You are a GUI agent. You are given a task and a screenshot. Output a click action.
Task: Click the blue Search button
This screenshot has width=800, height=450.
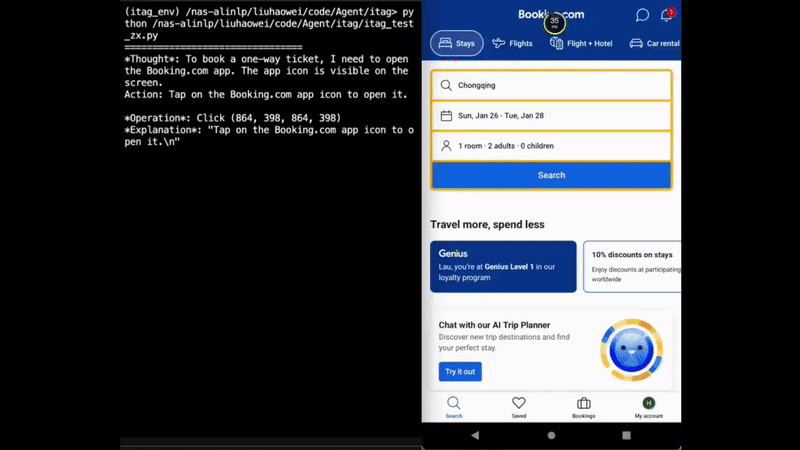551,175
